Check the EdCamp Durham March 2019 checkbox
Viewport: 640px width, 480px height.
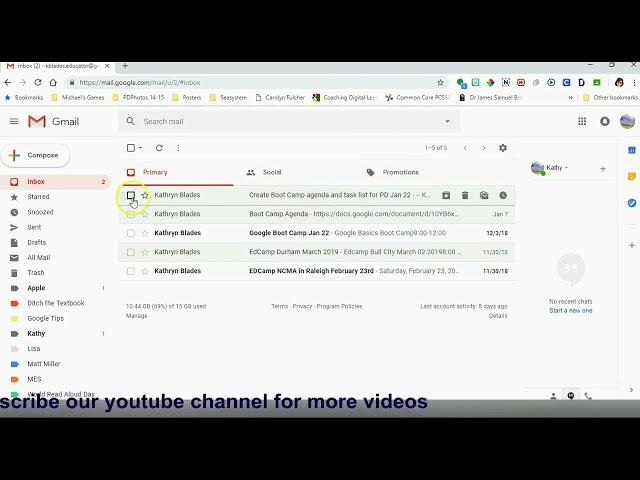[131, 252]
